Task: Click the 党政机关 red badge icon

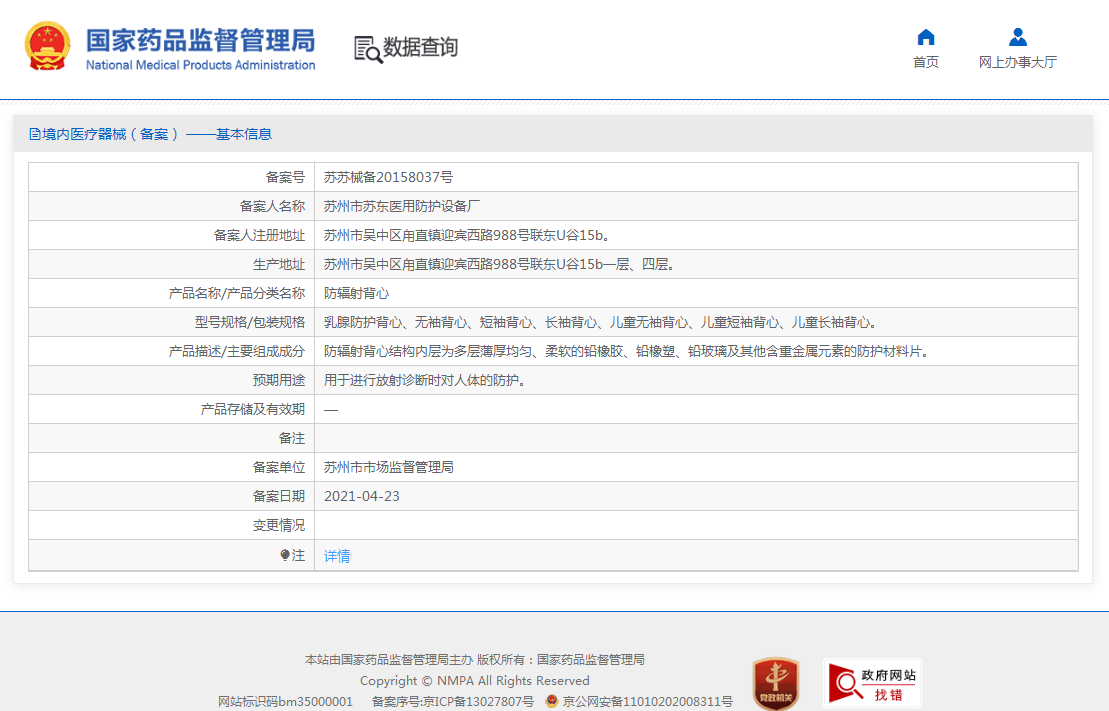Action: pyautogui.click(x=776, y=683)
